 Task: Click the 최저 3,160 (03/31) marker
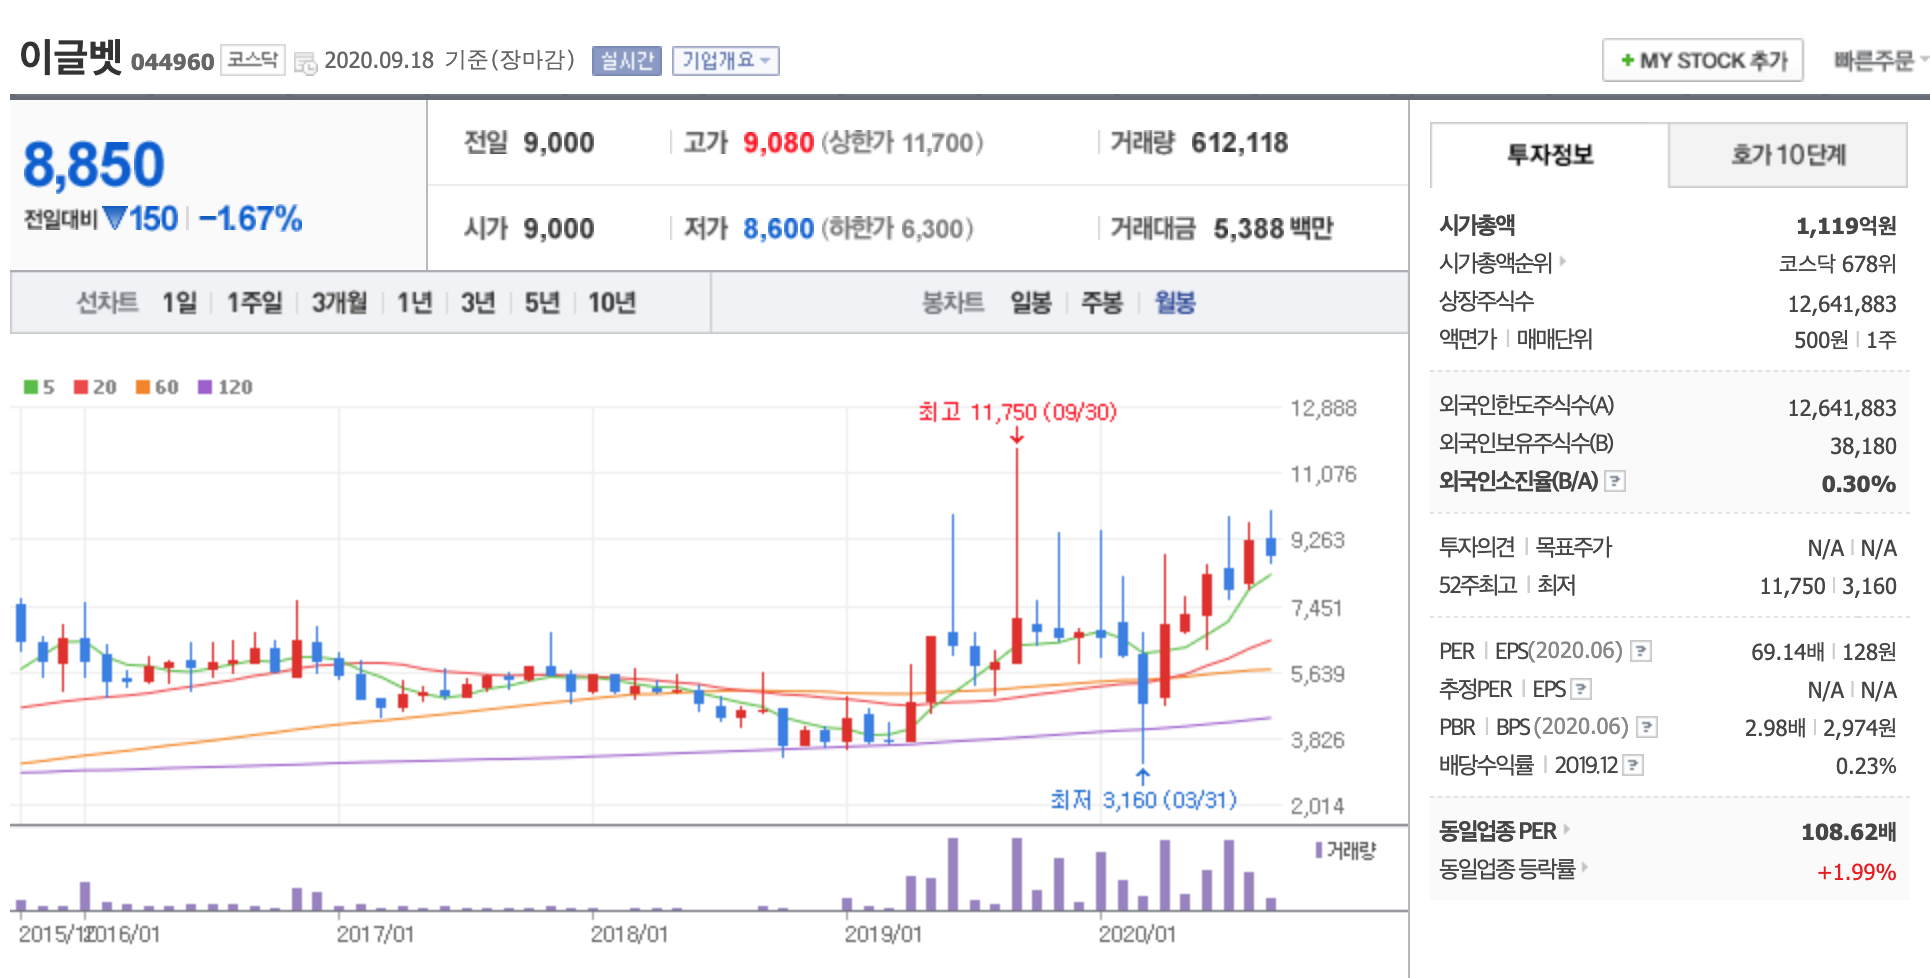[x=1143, y=799]
